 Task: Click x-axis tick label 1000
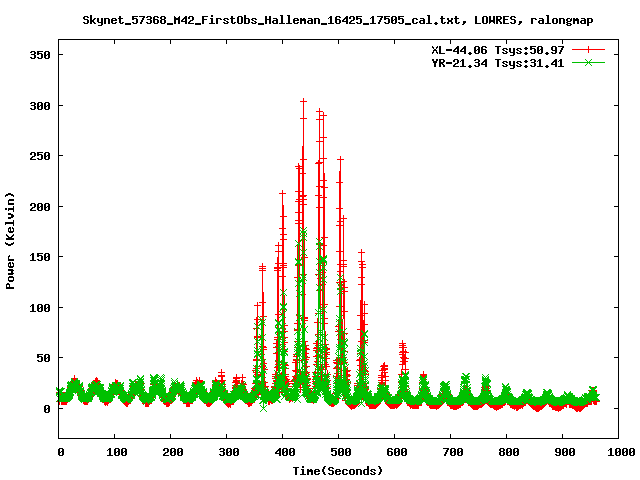click(x=621, y=452)
